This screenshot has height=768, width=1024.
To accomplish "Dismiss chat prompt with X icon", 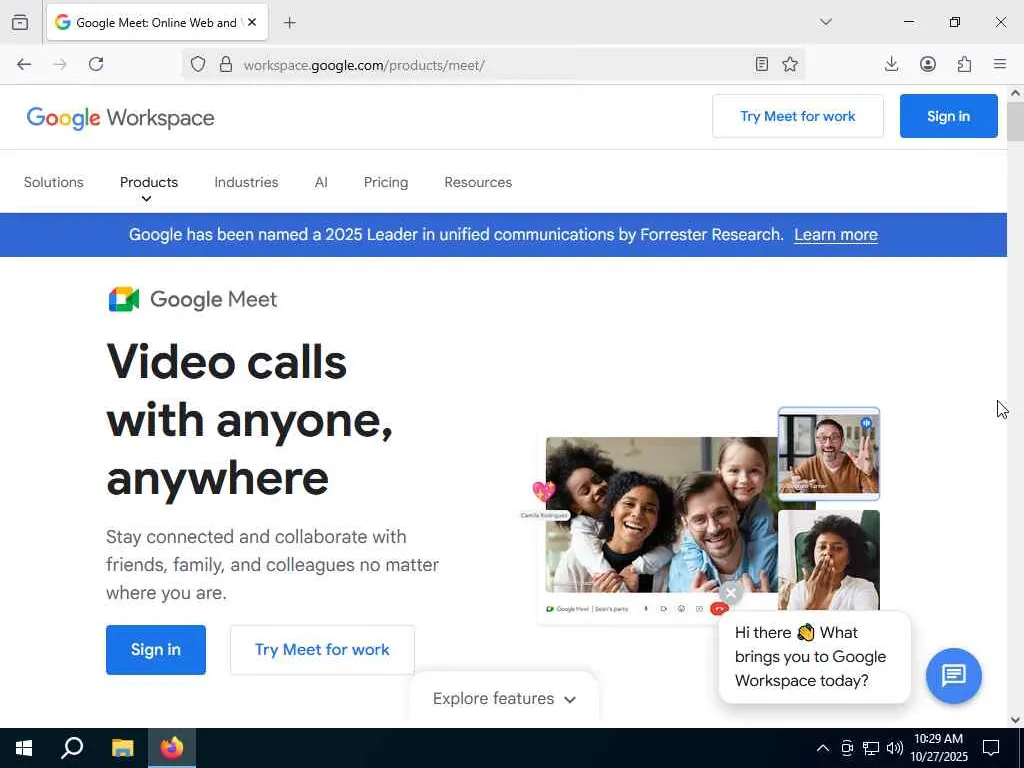I will pos(731,593).
